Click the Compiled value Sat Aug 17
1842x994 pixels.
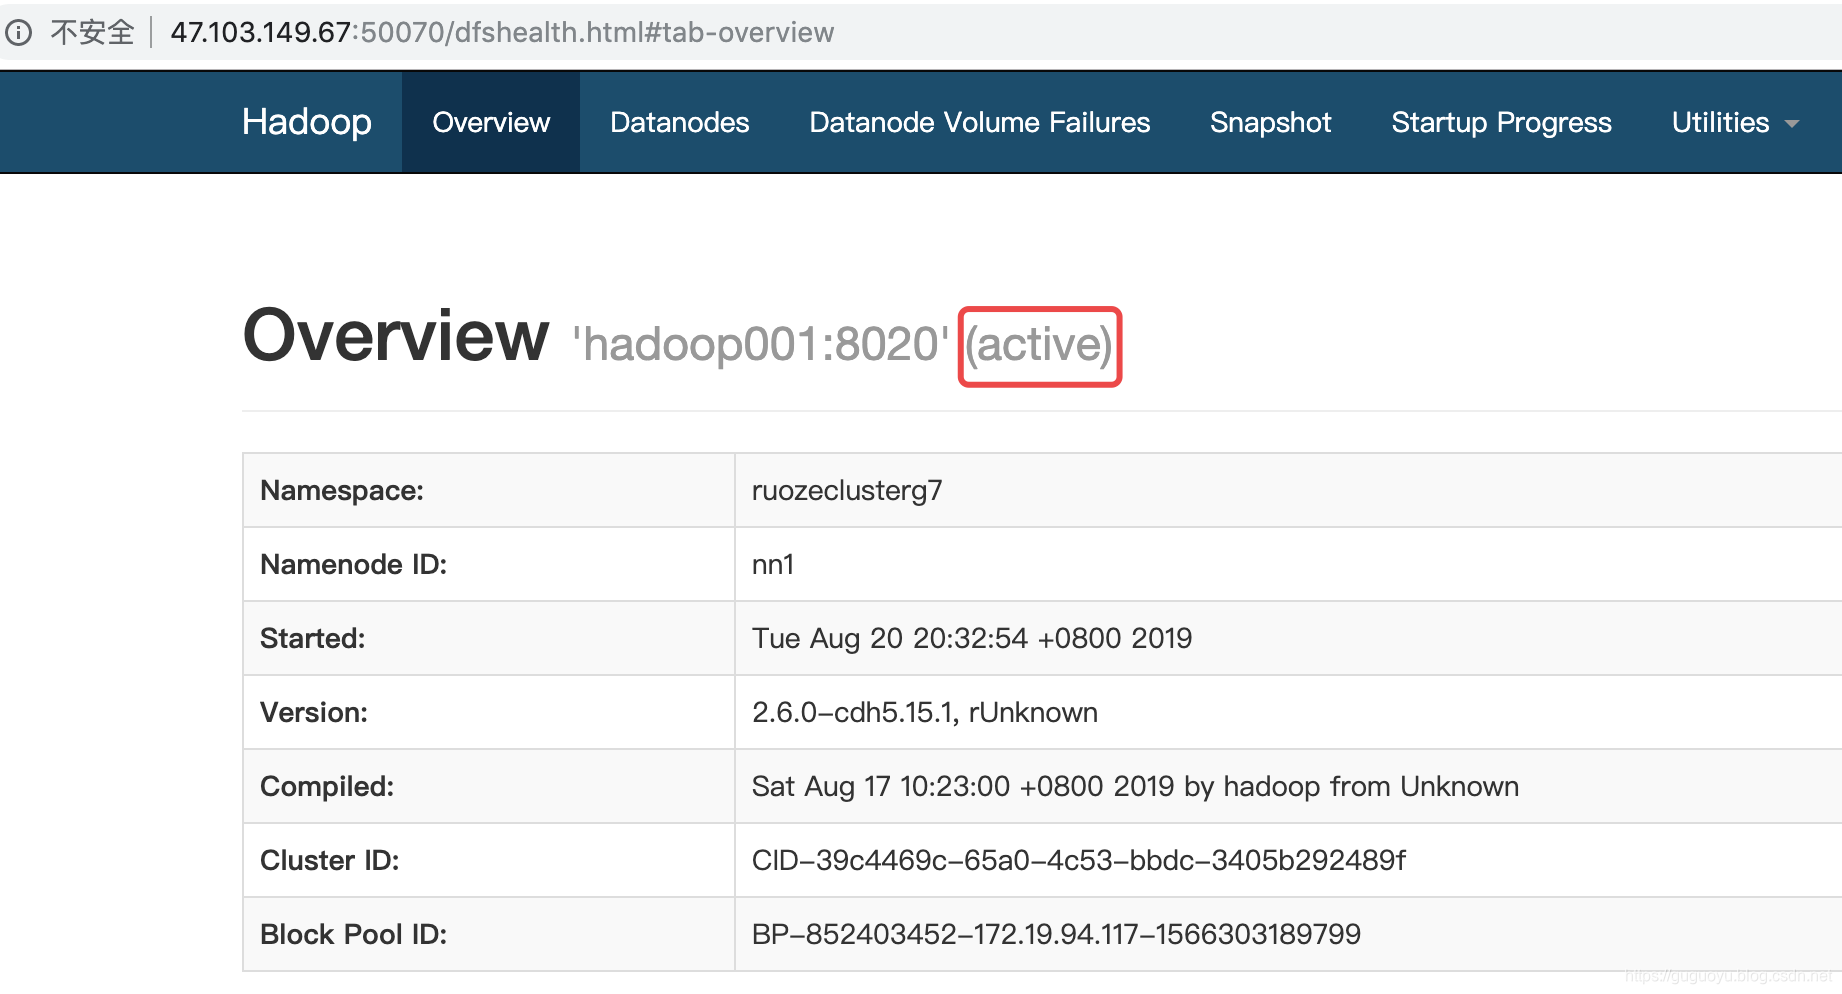(1135, 787)
